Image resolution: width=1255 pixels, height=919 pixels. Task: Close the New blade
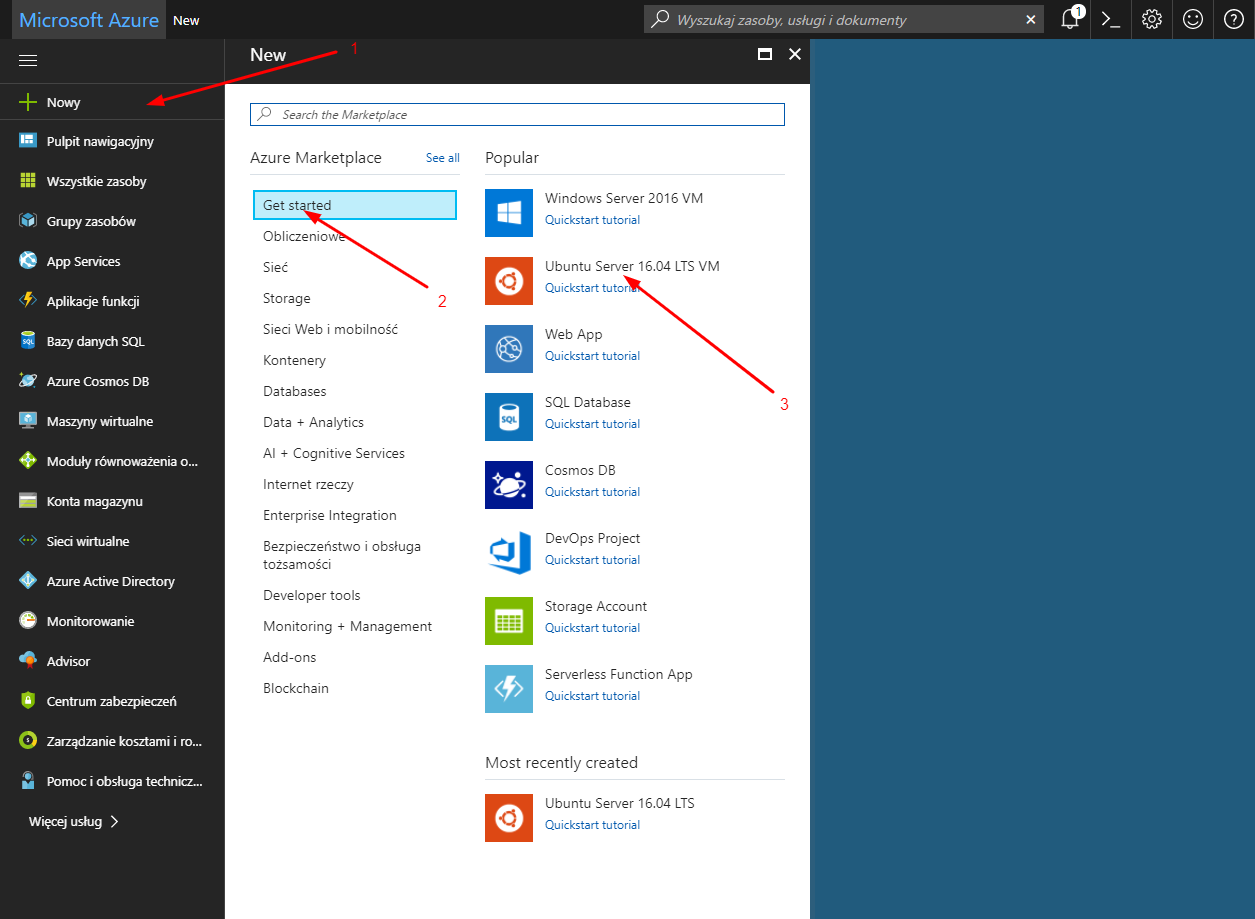click(795, 54)
